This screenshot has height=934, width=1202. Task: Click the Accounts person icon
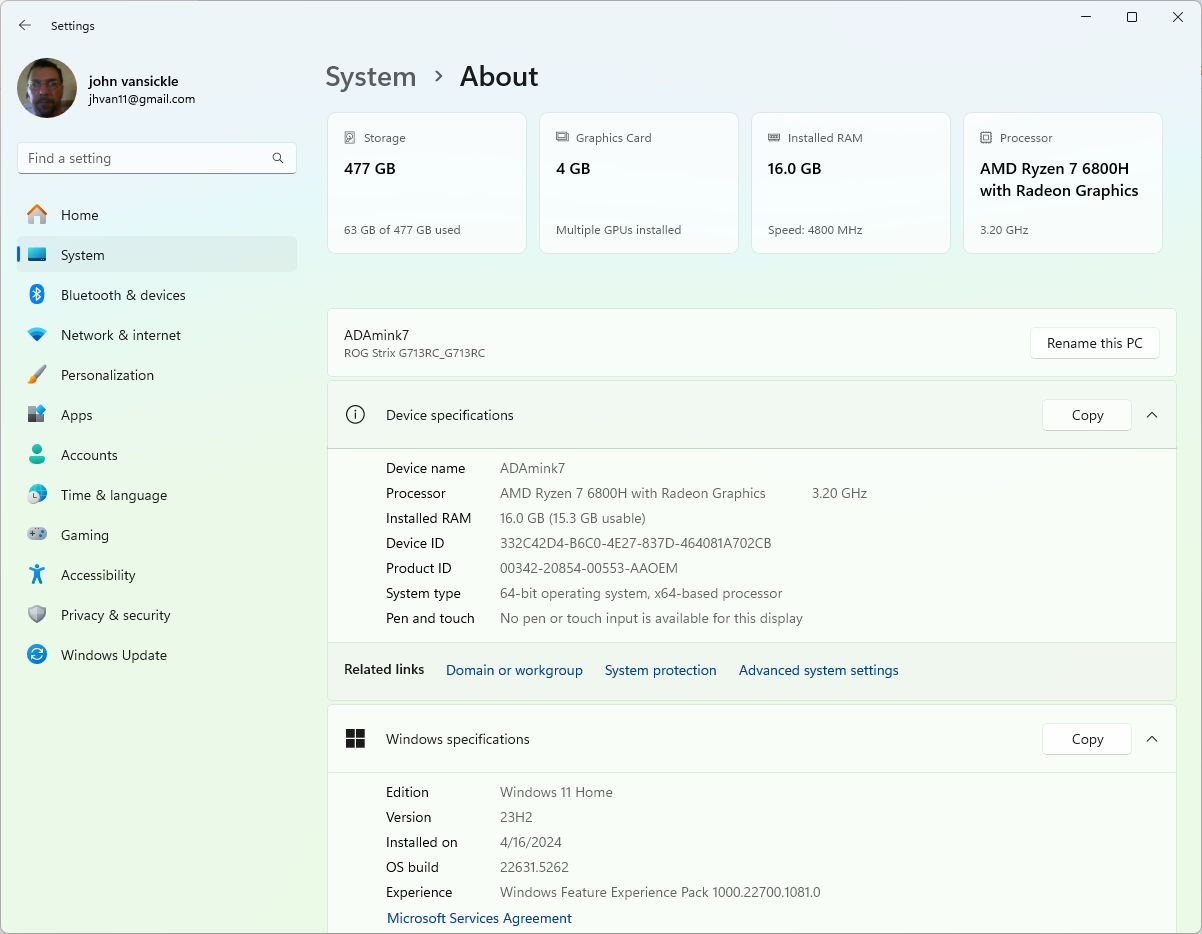click(37, 455)
